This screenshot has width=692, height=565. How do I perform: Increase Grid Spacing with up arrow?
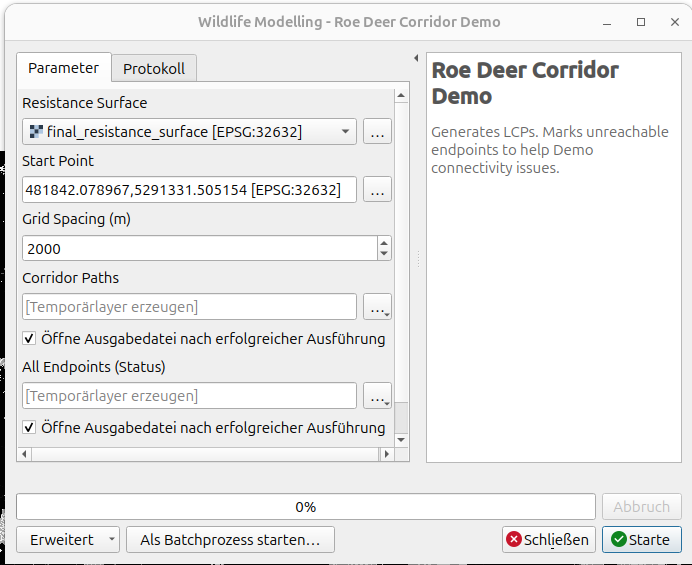384,243
